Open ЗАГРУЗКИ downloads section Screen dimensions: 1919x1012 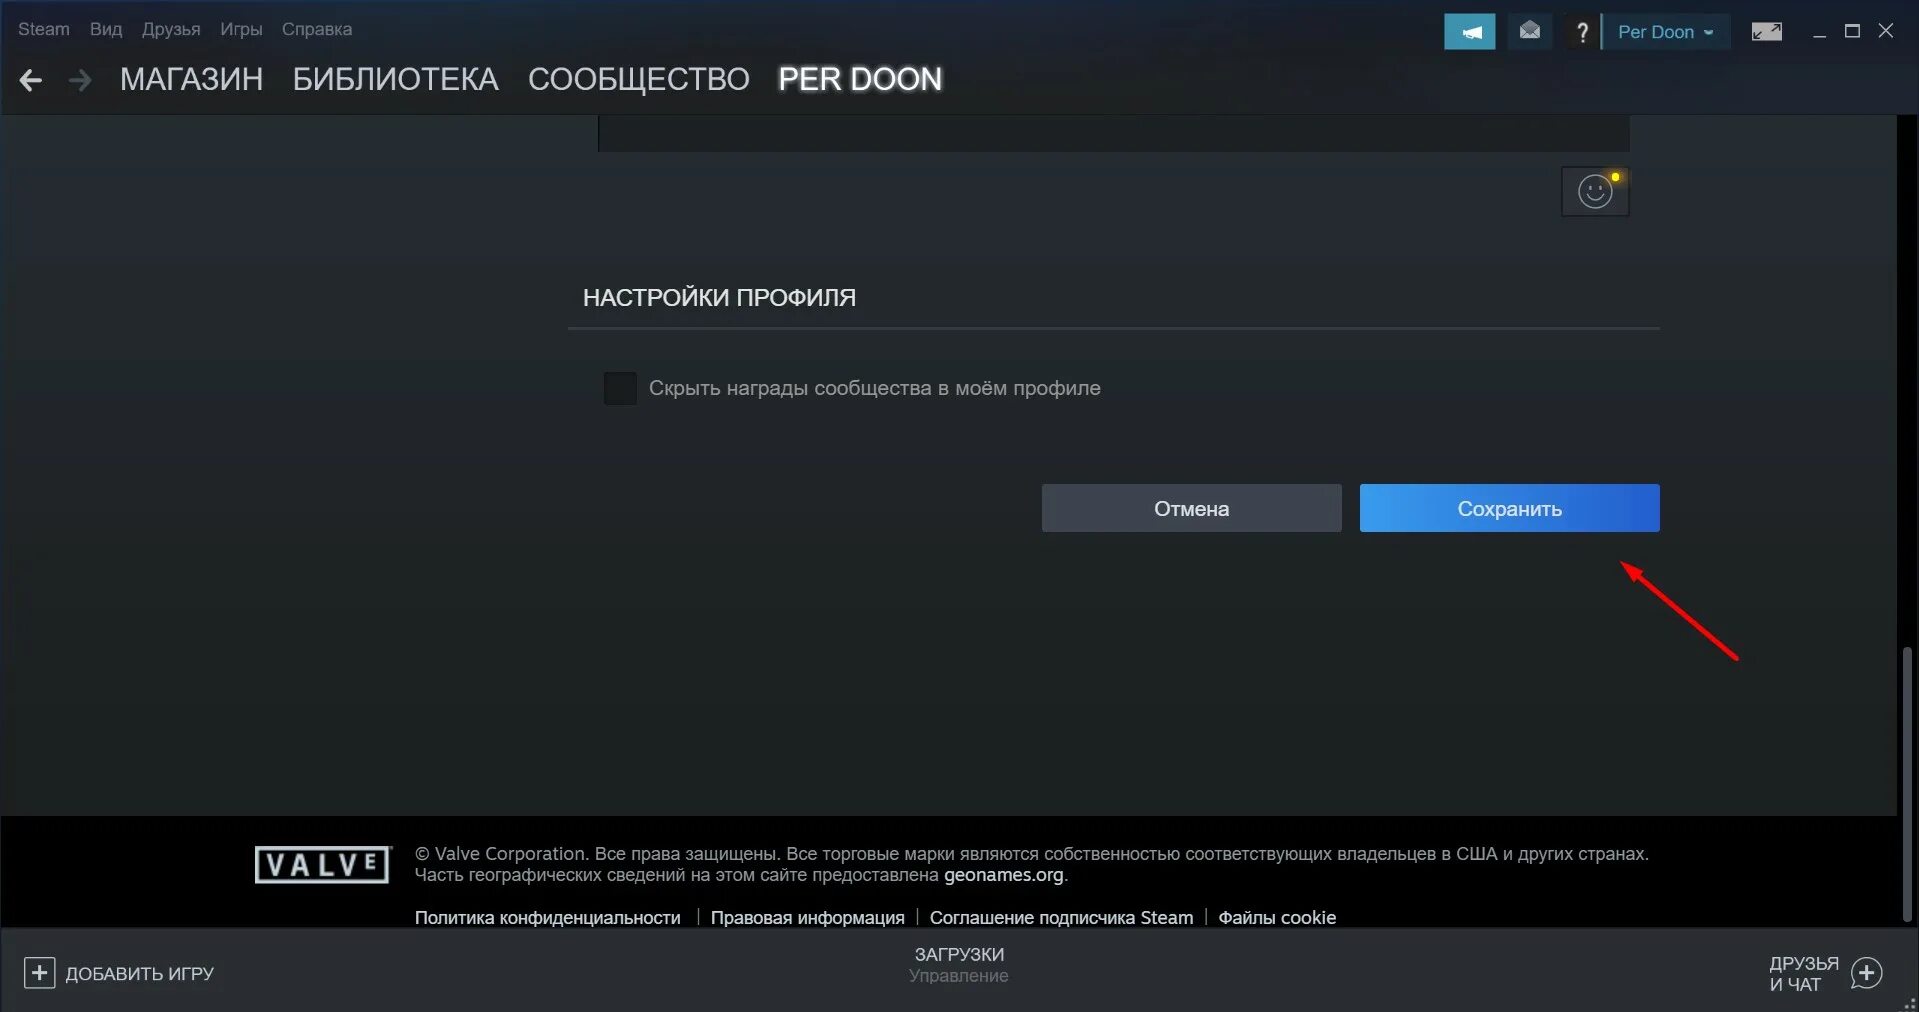click(959, 955)
